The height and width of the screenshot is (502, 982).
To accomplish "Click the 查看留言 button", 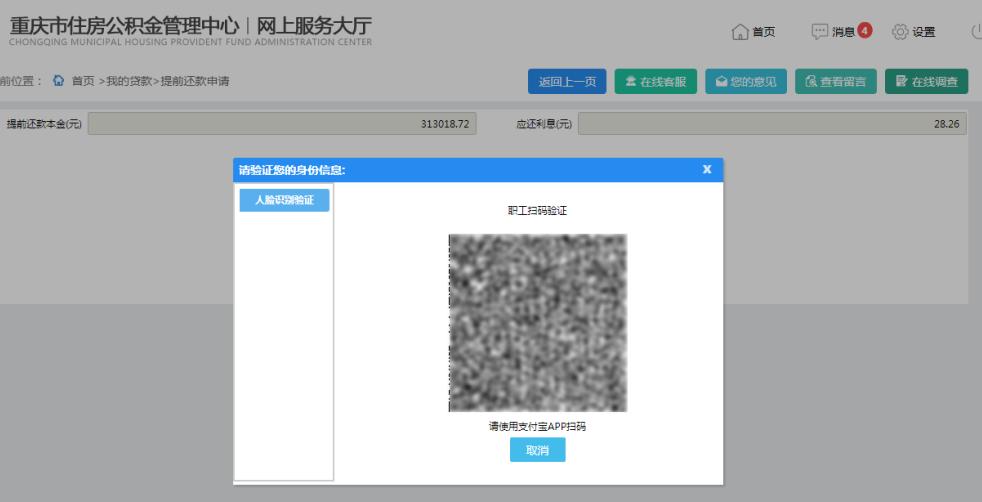I will pyautogui.click(x=836, y=81).
